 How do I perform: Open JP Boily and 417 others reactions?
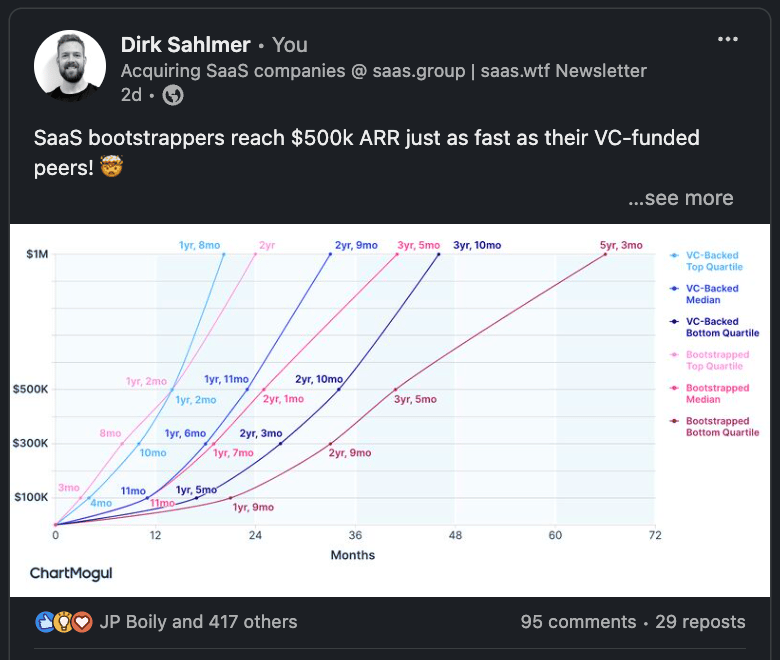click(198, 622)
